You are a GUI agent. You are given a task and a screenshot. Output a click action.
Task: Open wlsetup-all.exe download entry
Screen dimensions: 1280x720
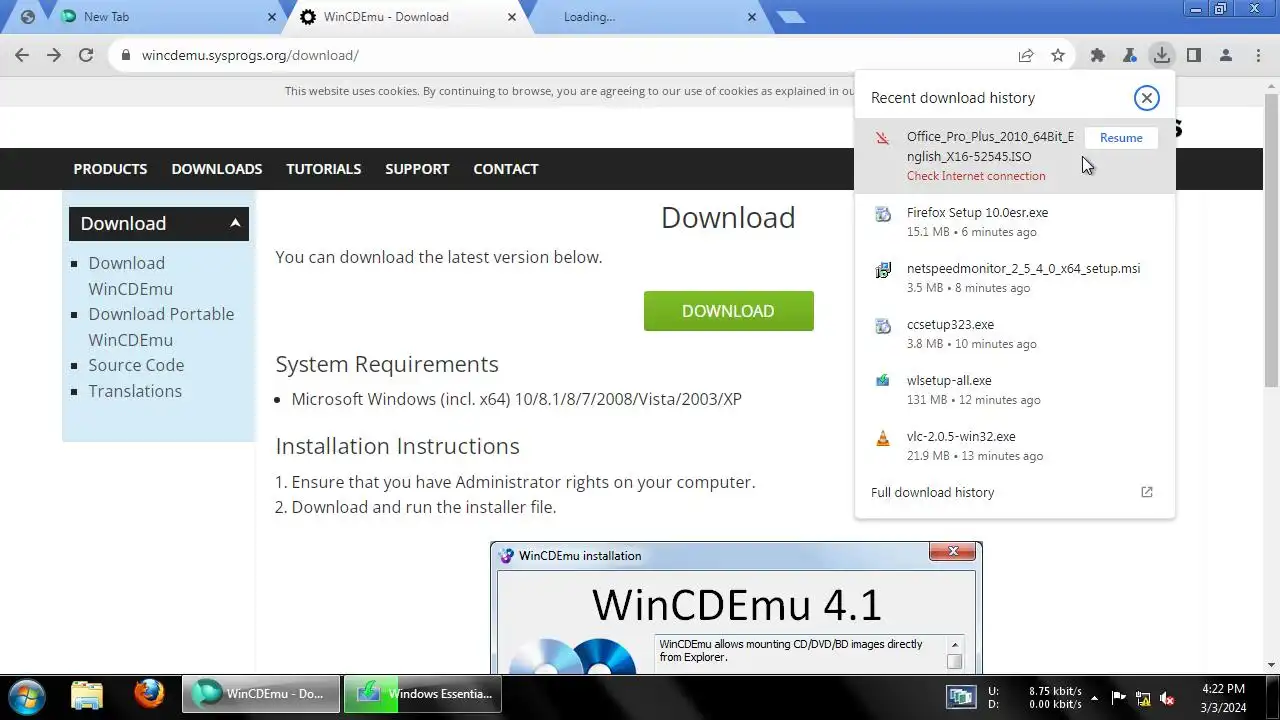(1015, 390)
